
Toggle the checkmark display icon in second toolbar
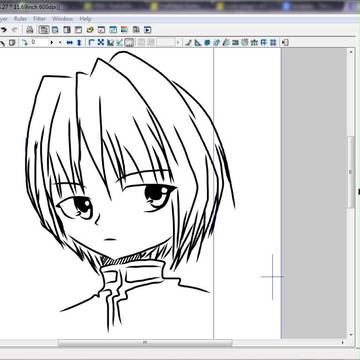pos(120,43)
